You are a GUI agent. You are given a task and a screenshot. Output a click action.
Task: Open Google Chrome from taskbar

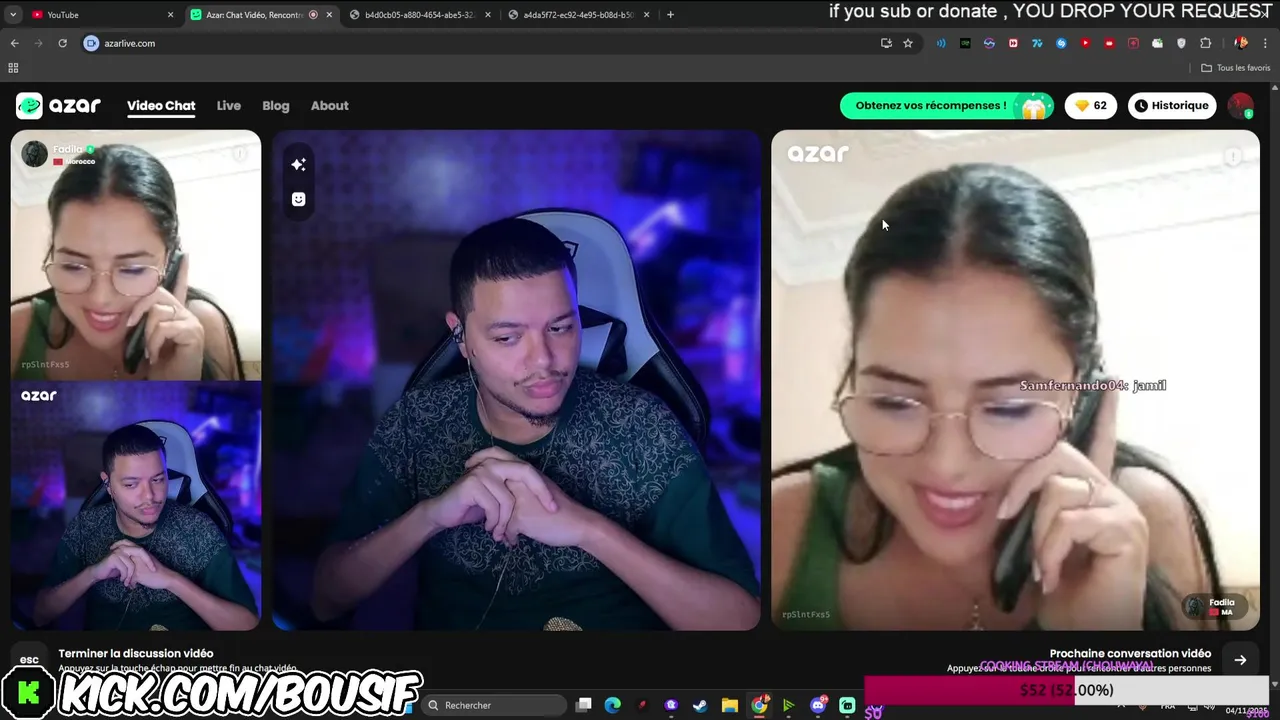click(x=759, y=705)
